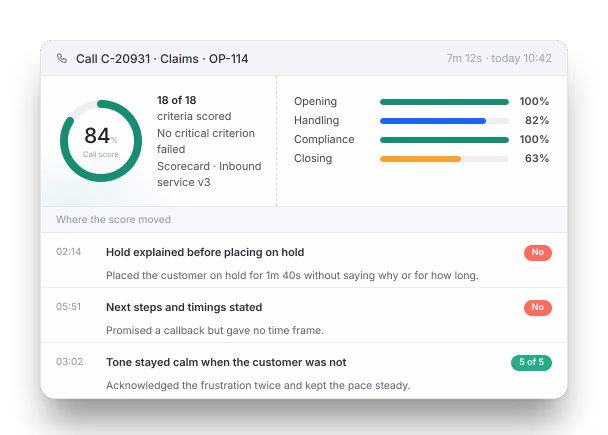Click the orange Closing progress bar

click(x=444, y=159)
